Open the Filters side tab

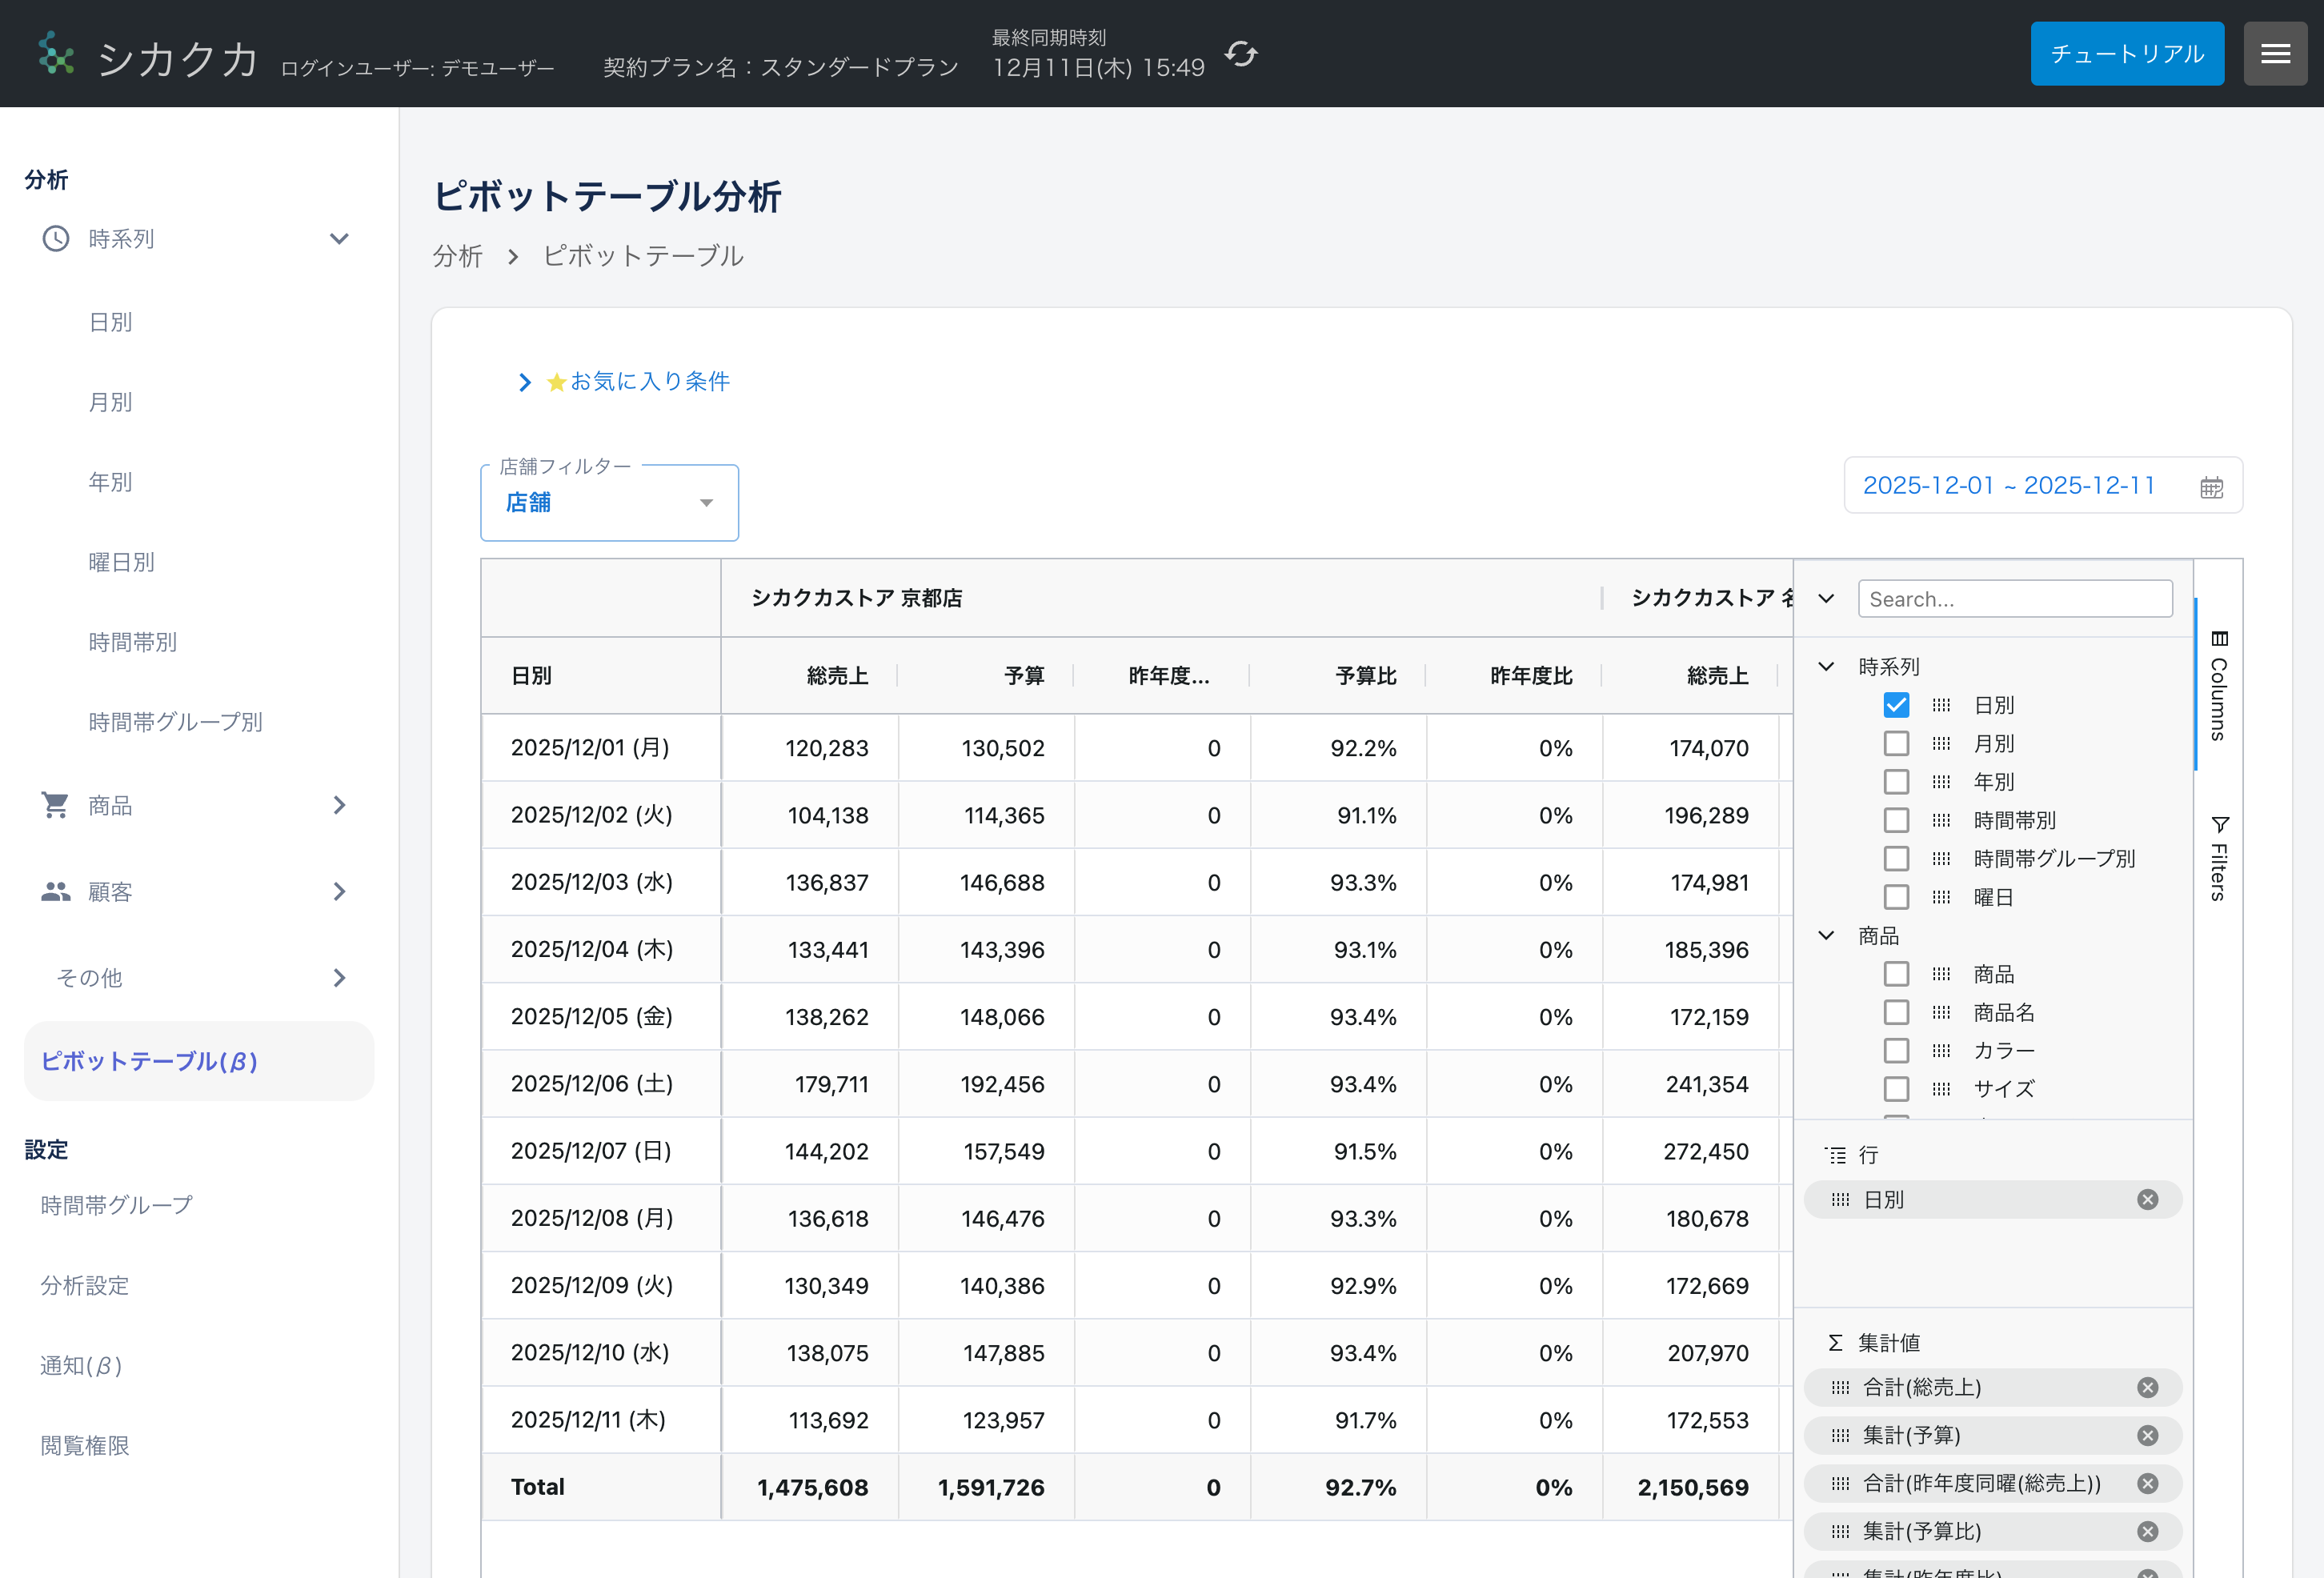click(x=2219, y=858)
